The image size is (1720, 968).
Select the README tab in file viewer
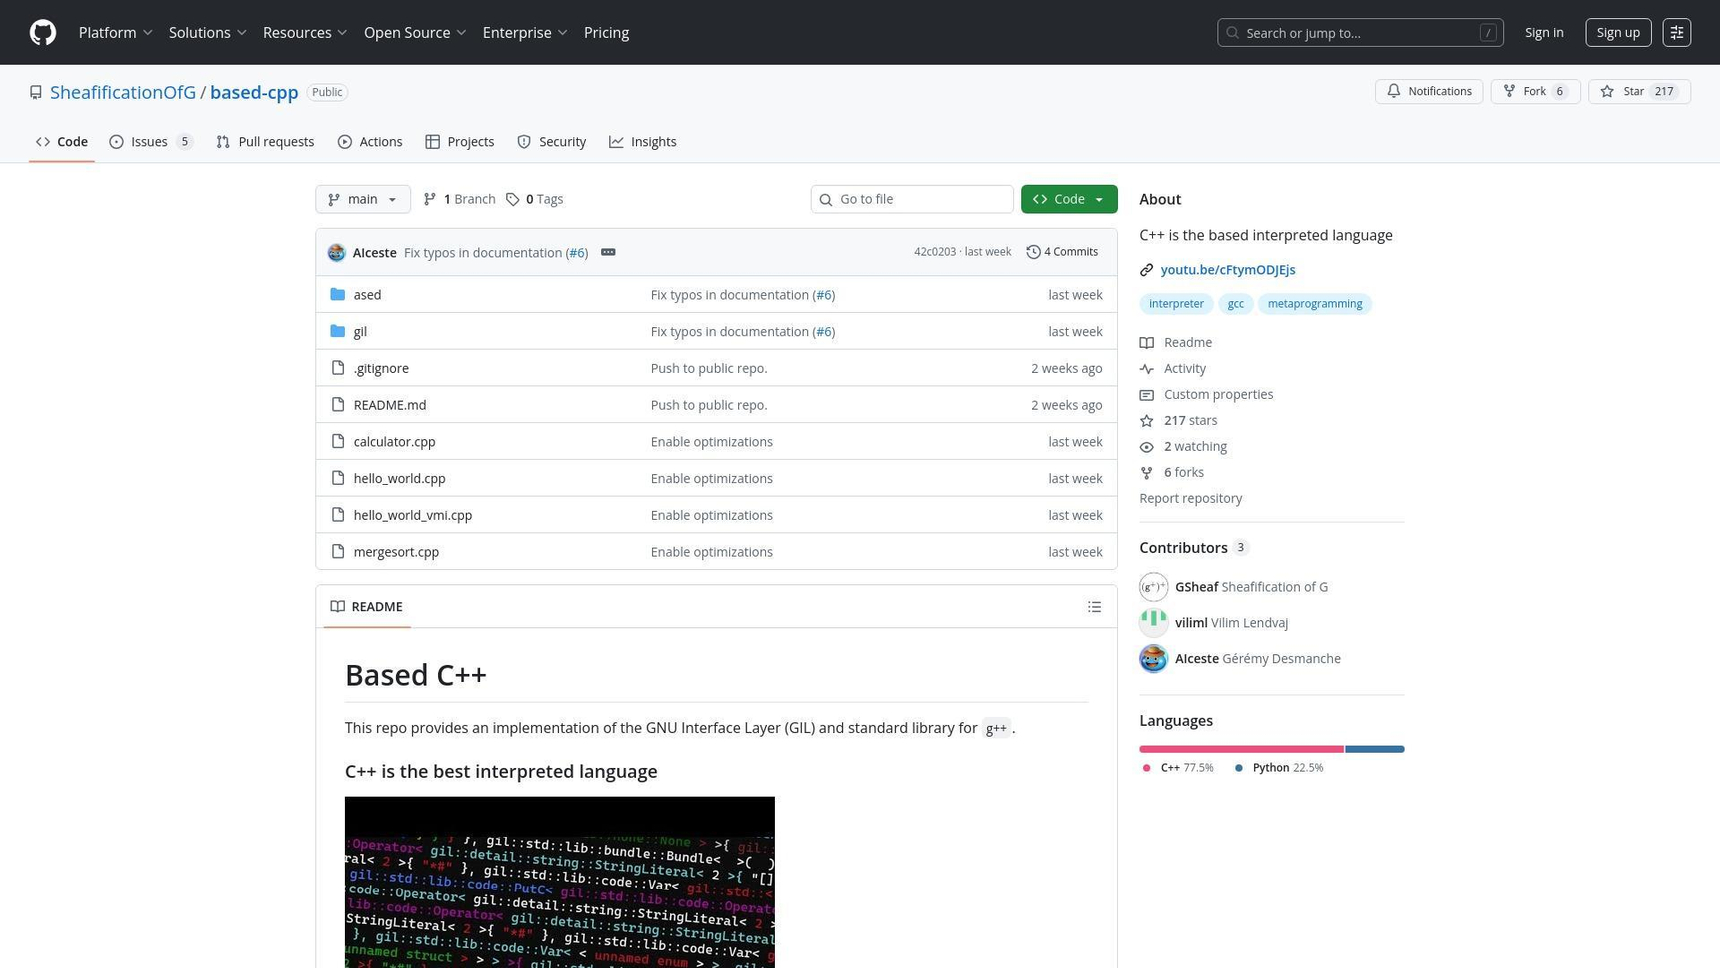pyautogui.click(x=367, y=607)
